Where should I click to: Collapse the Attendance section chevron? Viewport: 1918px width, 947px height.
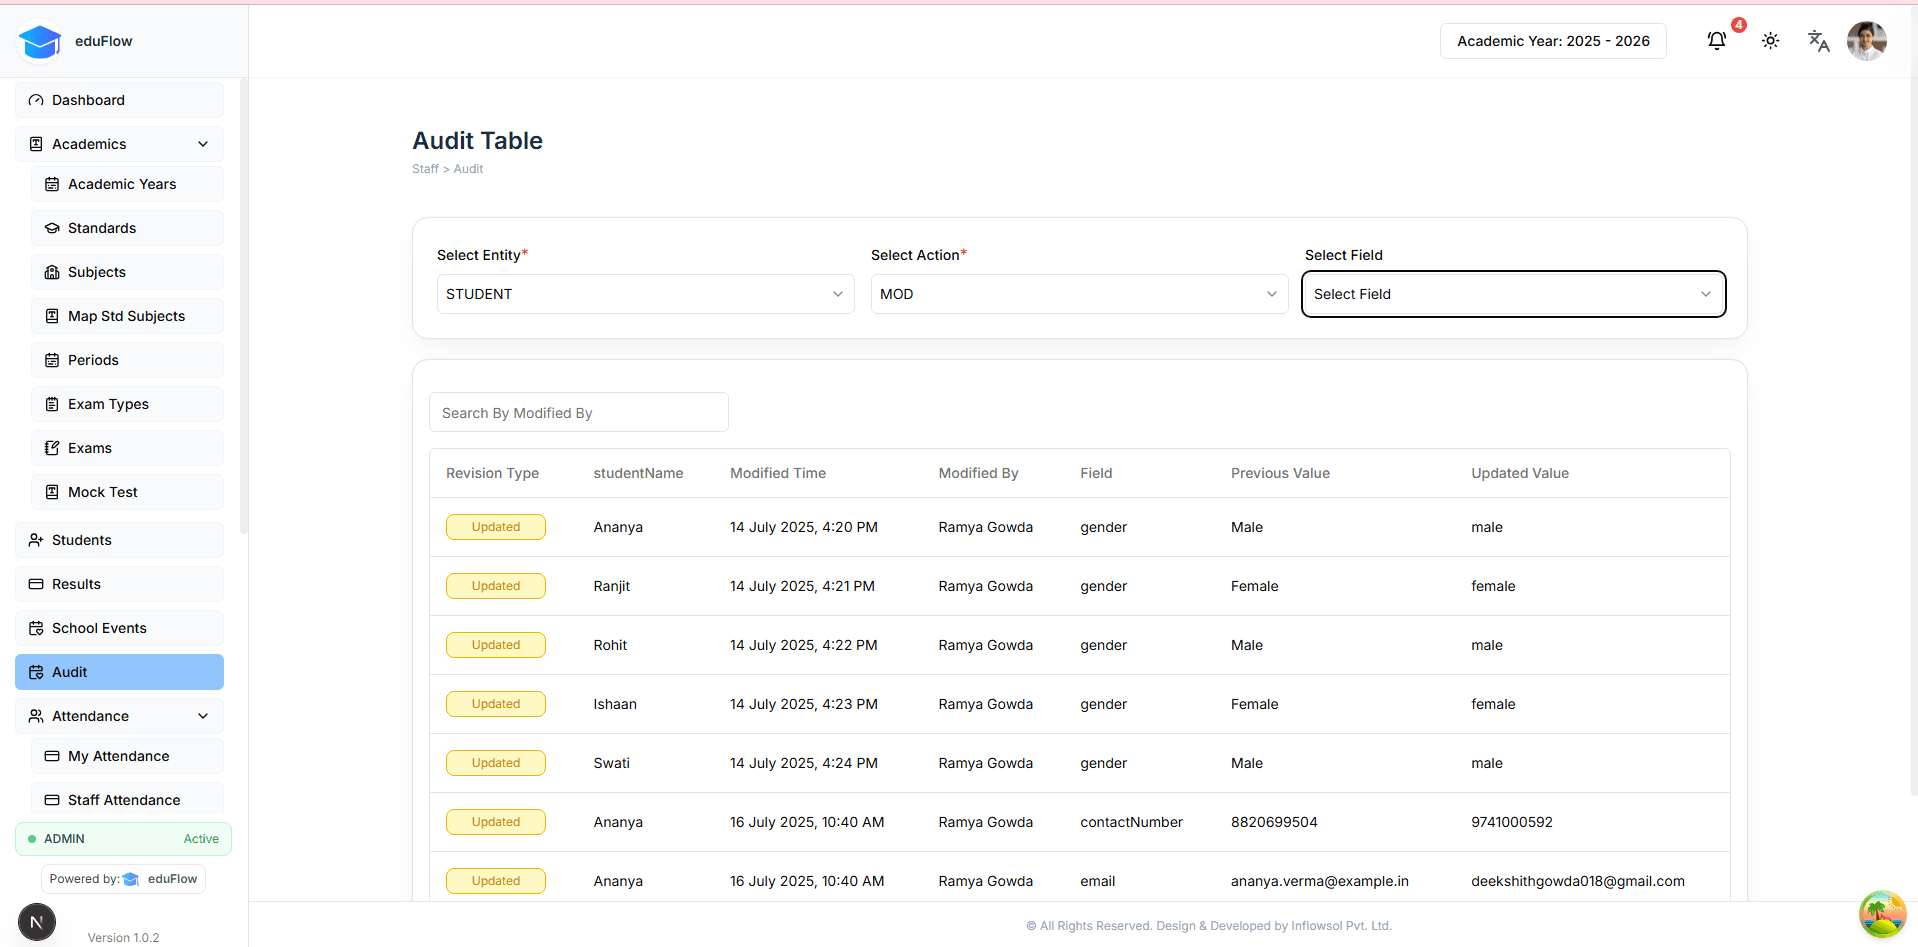coord(203,716)
